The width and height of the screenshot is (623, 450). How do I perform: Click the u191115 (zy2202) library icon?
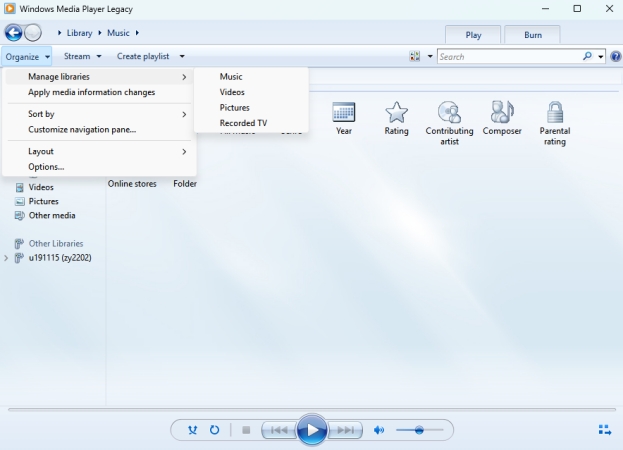19,258
